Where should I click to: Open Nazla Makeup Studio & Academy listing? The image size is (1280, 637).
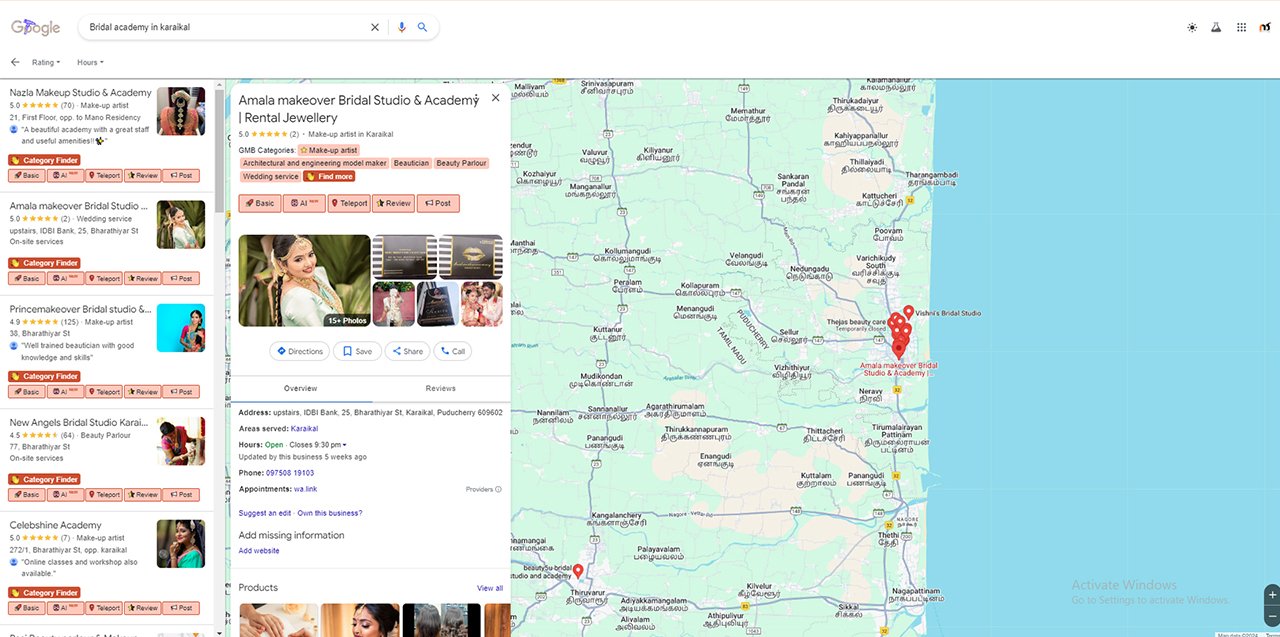coord(81,92)
